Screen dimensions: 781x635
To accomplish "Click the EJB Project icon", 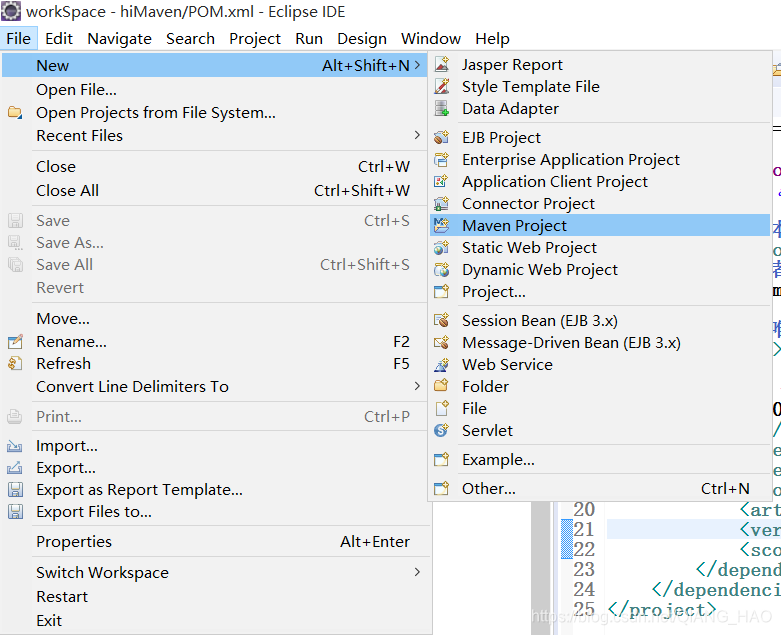I will (442, 137).
